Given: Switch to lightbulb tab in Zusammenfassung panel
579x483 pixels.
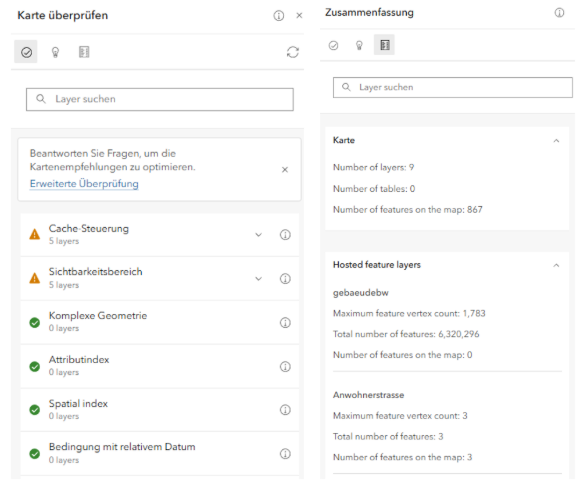Looking at the screenshot, I should click(x=359, y=45).
